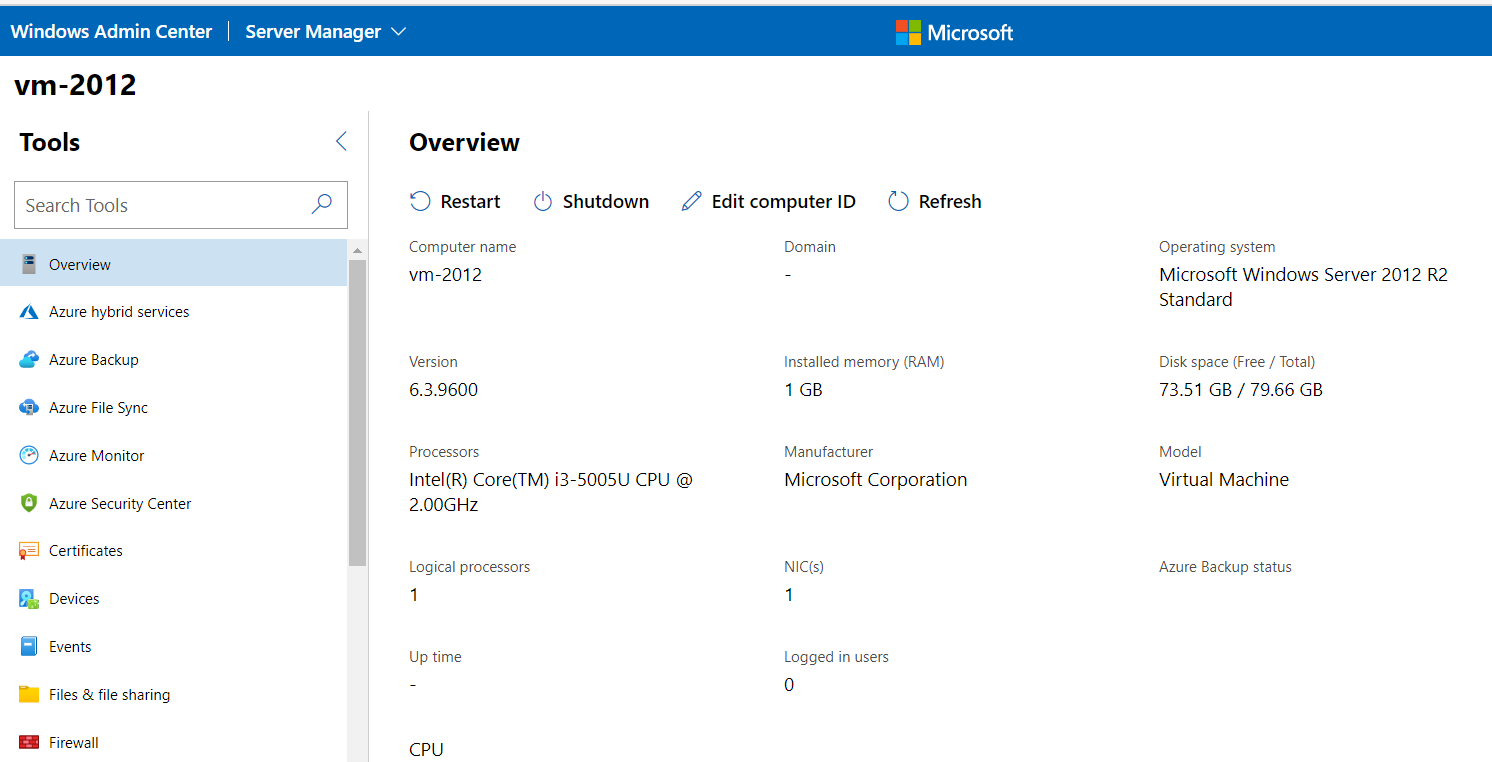Open the Firewall tool
Screen dimensions: 1492x762
[174, 742]
